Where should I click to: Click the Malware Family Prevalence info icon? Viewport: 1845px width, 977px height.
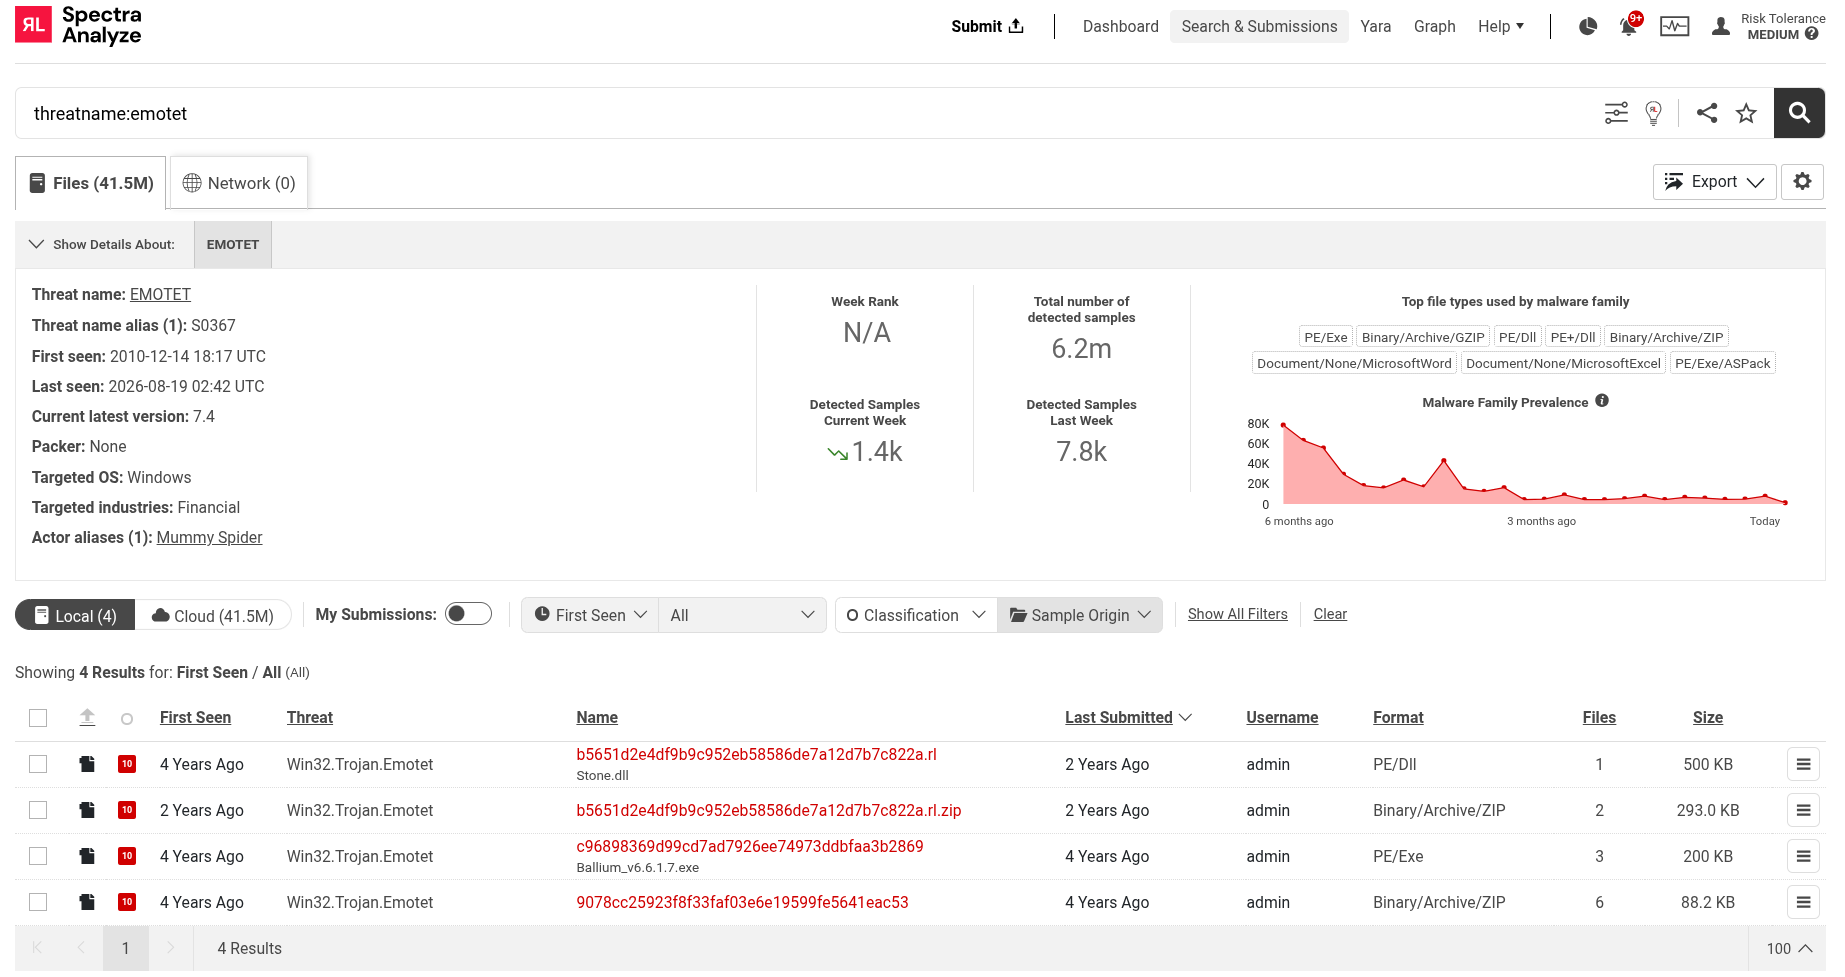coord(1602,401)
